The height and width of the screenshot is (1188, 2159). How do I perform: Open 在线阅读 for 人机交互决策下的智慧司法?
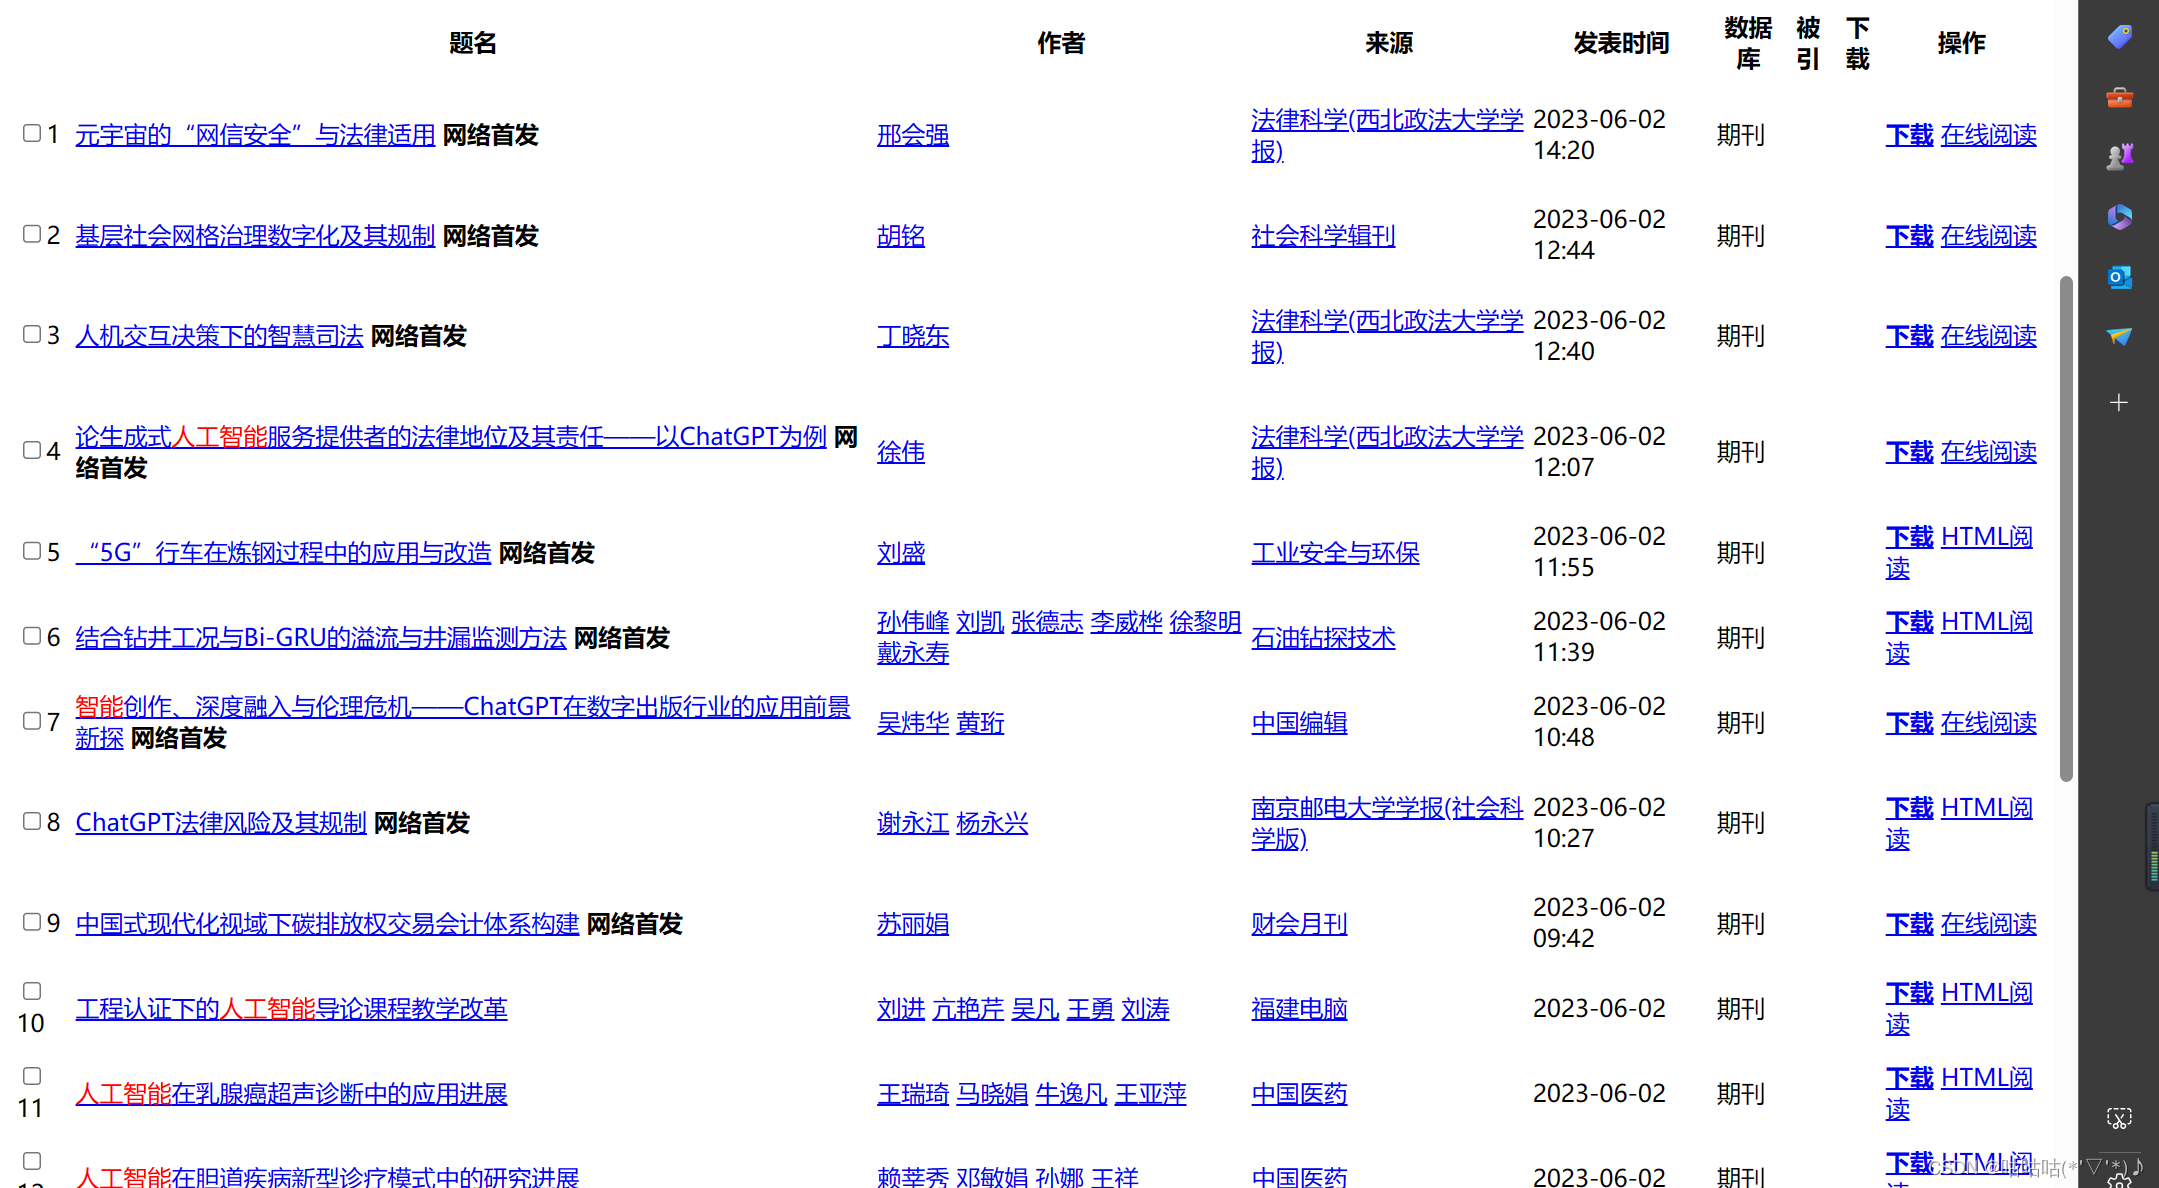tap(1987, 336)
